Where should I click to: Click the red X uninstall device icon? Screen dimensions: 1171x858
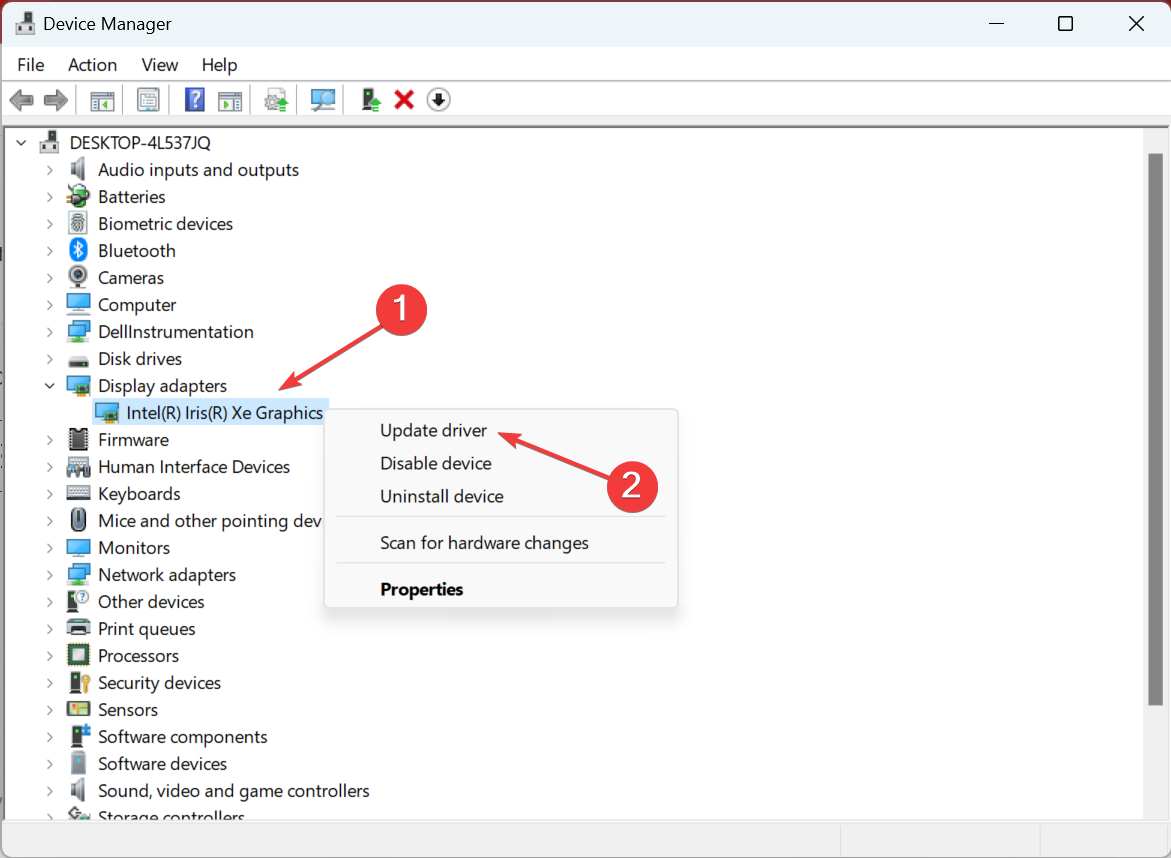404,100
